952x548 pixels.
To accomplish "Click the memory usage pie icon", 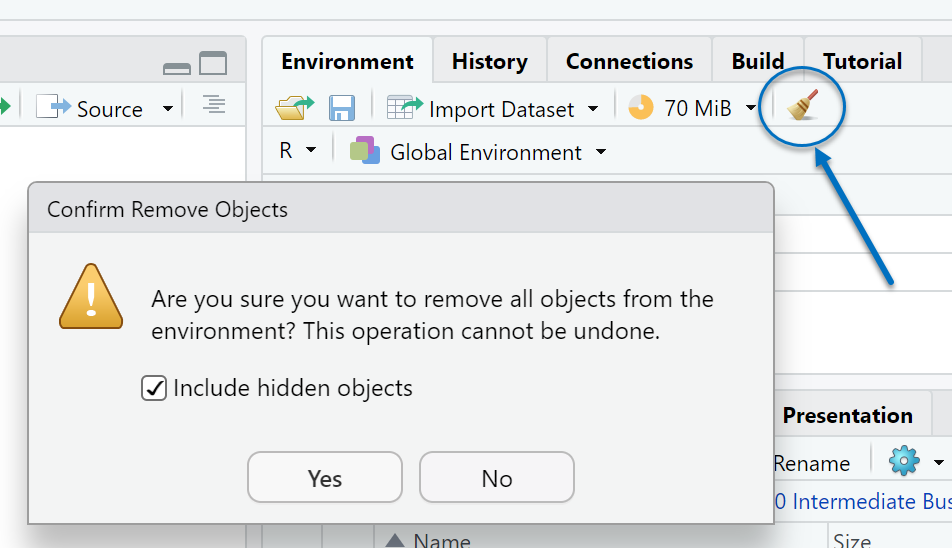I will pyautogui.click(x=641, y=108).
